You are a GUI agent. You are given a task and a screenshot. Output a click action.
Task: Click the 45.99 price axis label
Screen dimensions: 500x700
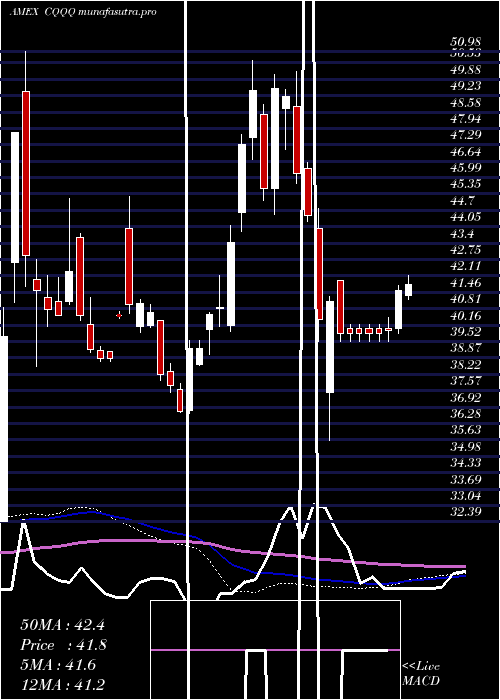point(466,168)
